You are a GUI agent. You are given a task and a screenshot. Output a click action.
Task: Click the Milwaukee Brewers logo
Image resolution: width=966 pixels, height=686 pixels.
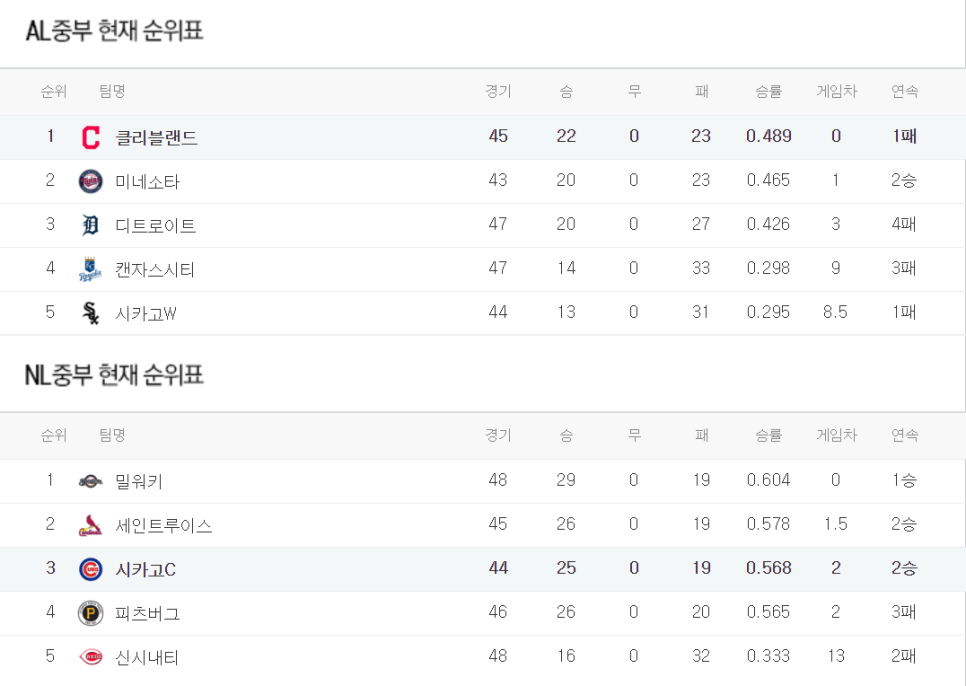click(x=91, y=482)
